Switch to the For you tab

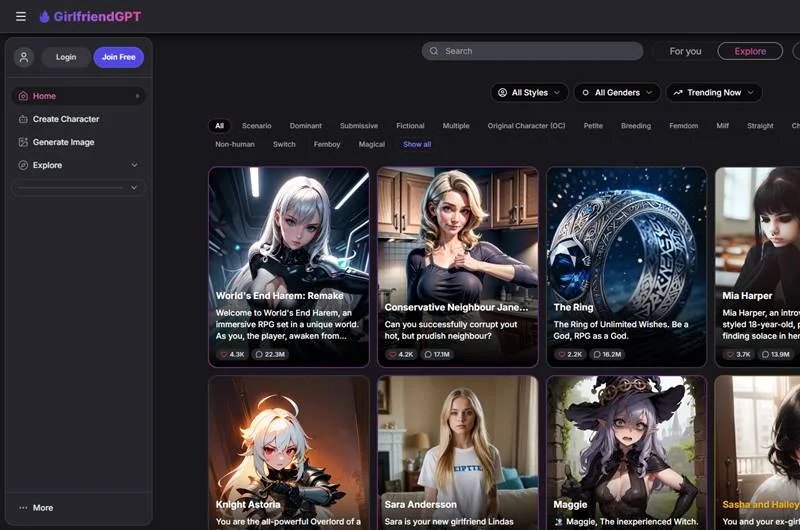(x=685, y=51)
